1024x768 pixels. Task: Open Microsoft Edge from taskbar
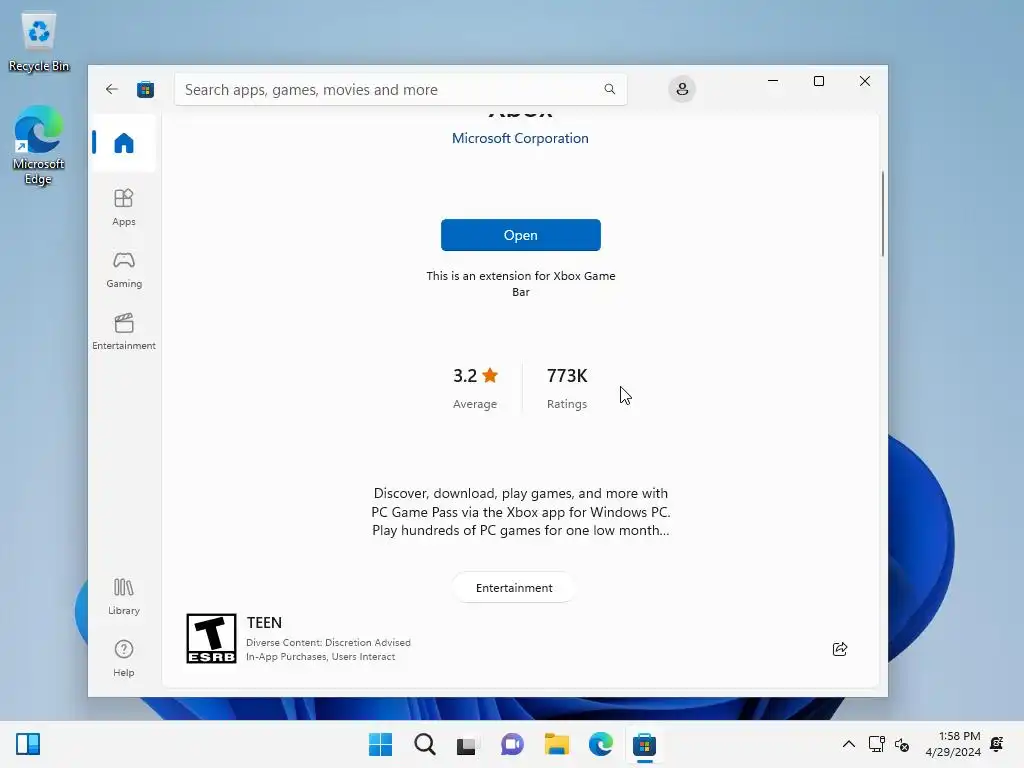[x=600, y=744]
